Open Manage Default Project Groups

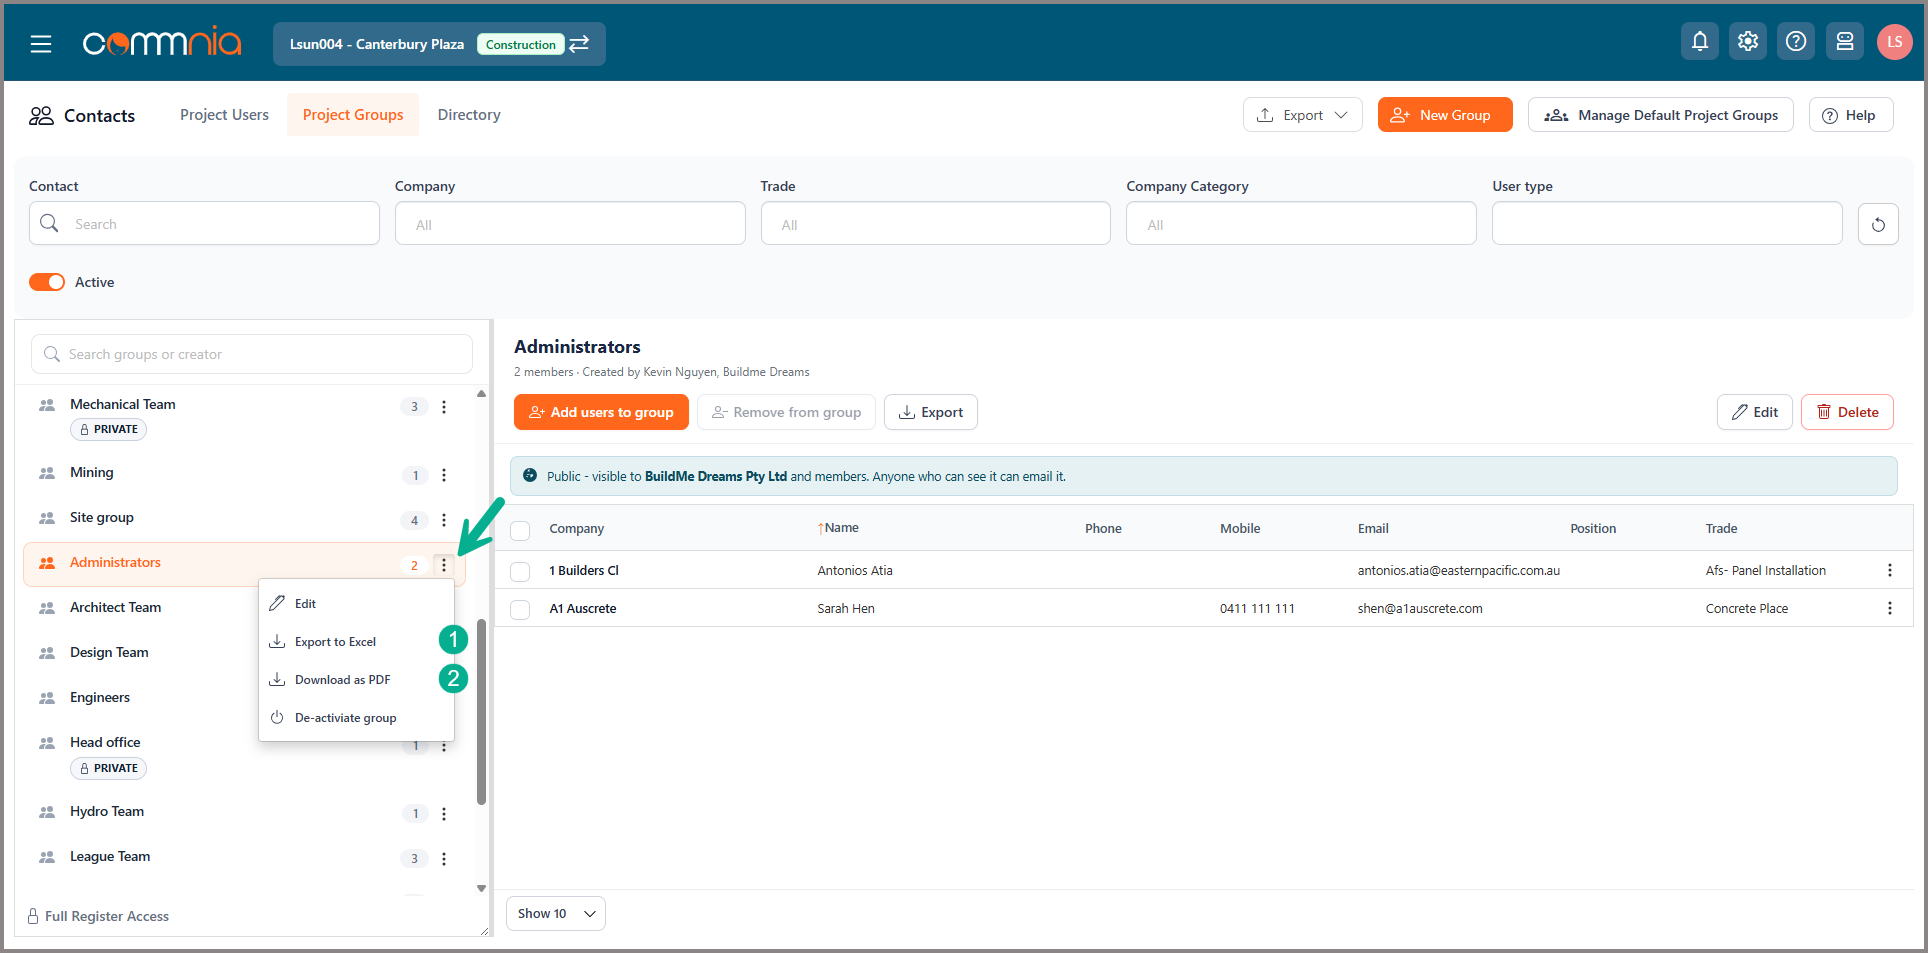click(1661, 115)
